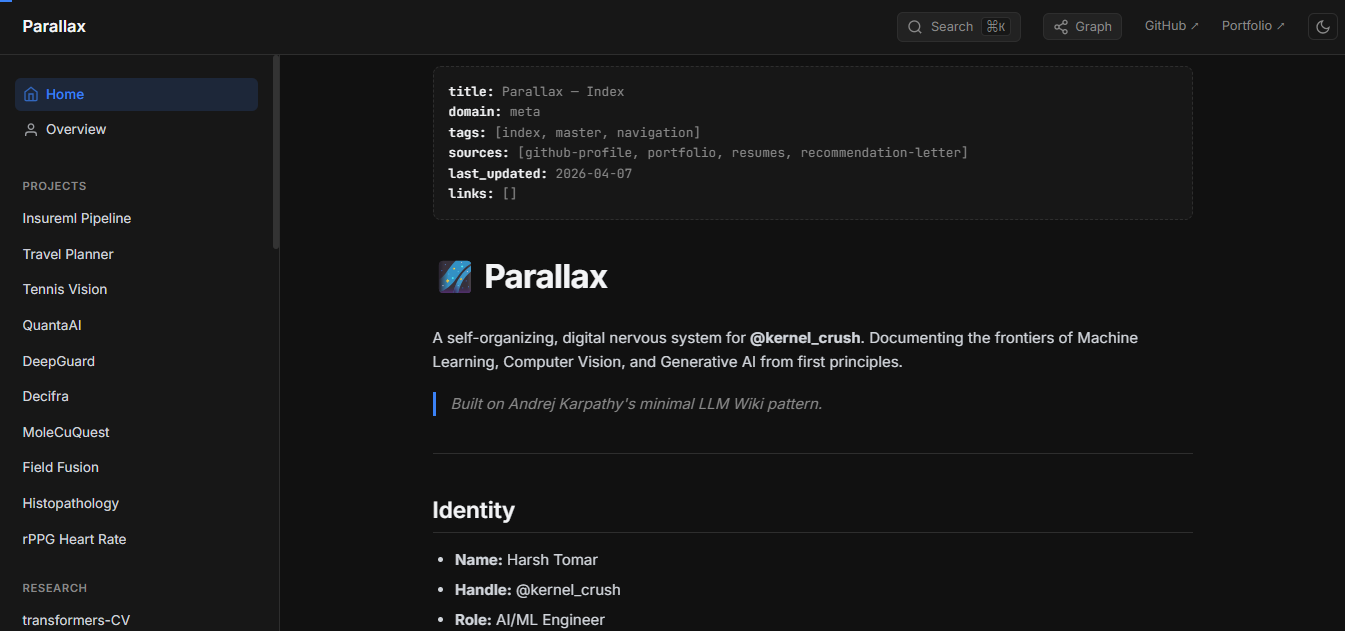Click the Parallax main heading
Screen dimensions: 1345x631
pos(546,276)
